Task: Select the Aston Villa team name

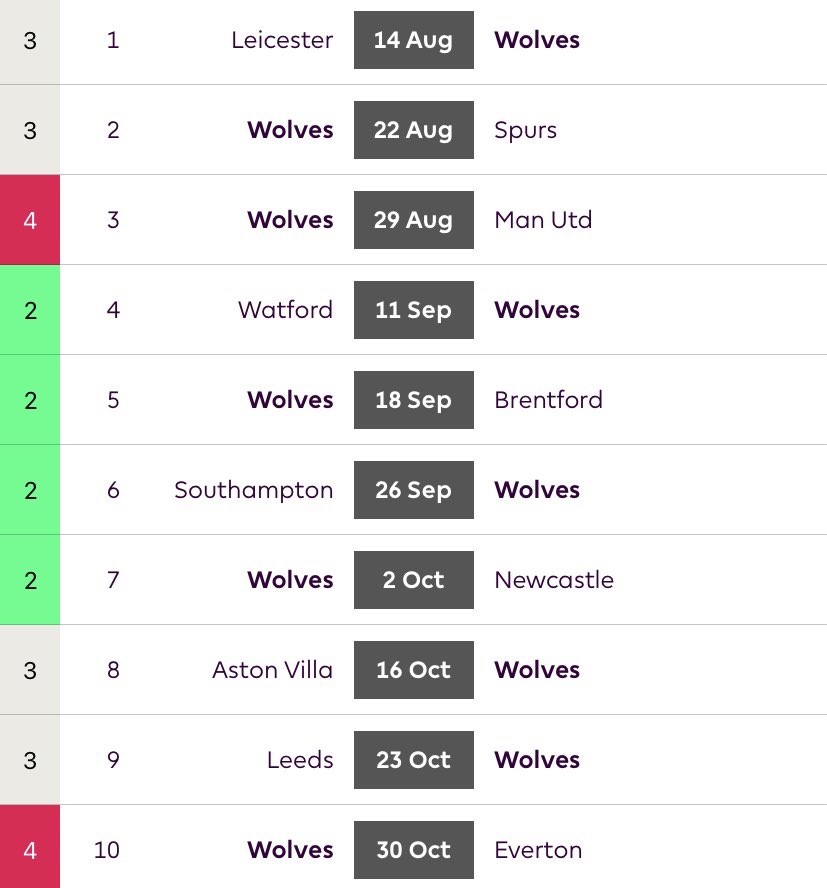Action: click(x=272, y=671)
